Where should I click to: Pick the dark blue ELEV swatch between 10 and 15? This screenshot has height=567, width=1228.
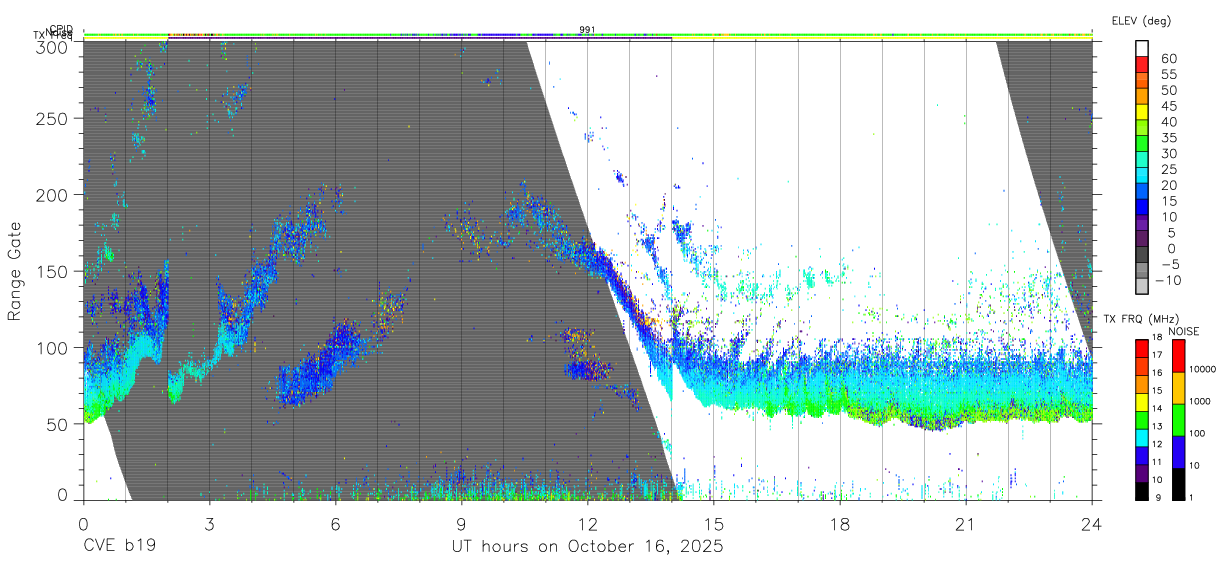(1141, 205)
